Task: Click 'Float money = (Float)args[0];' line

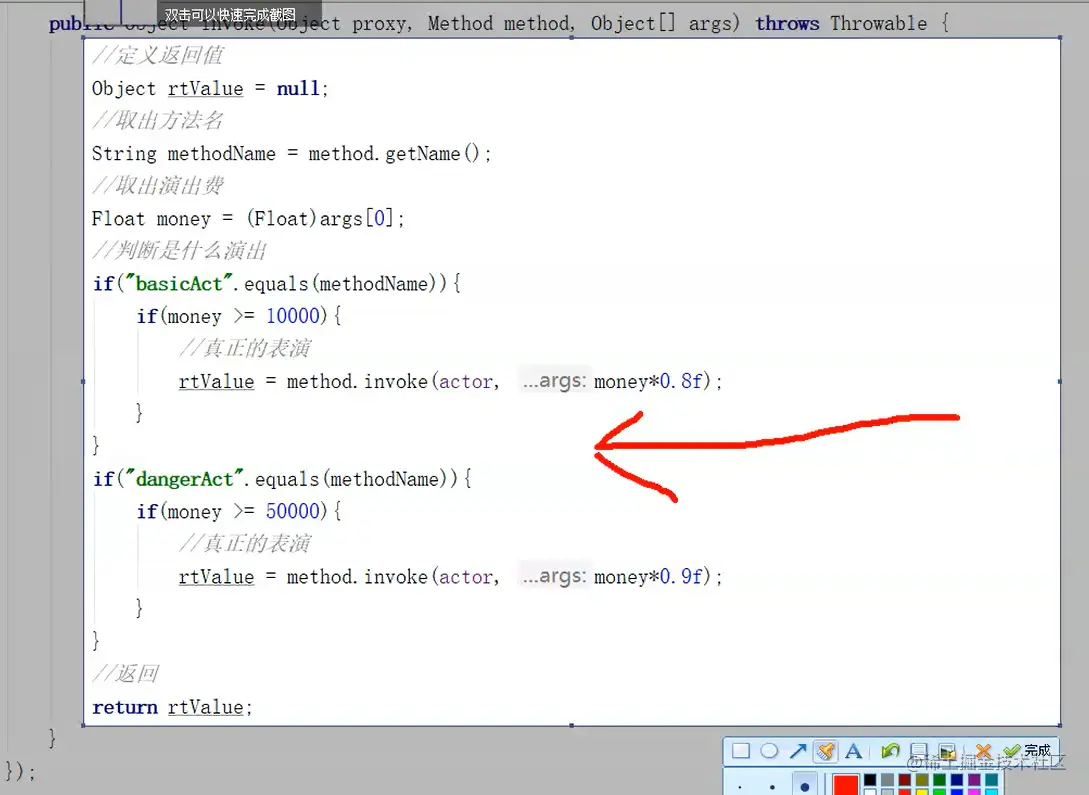Action: coord(248,219)
